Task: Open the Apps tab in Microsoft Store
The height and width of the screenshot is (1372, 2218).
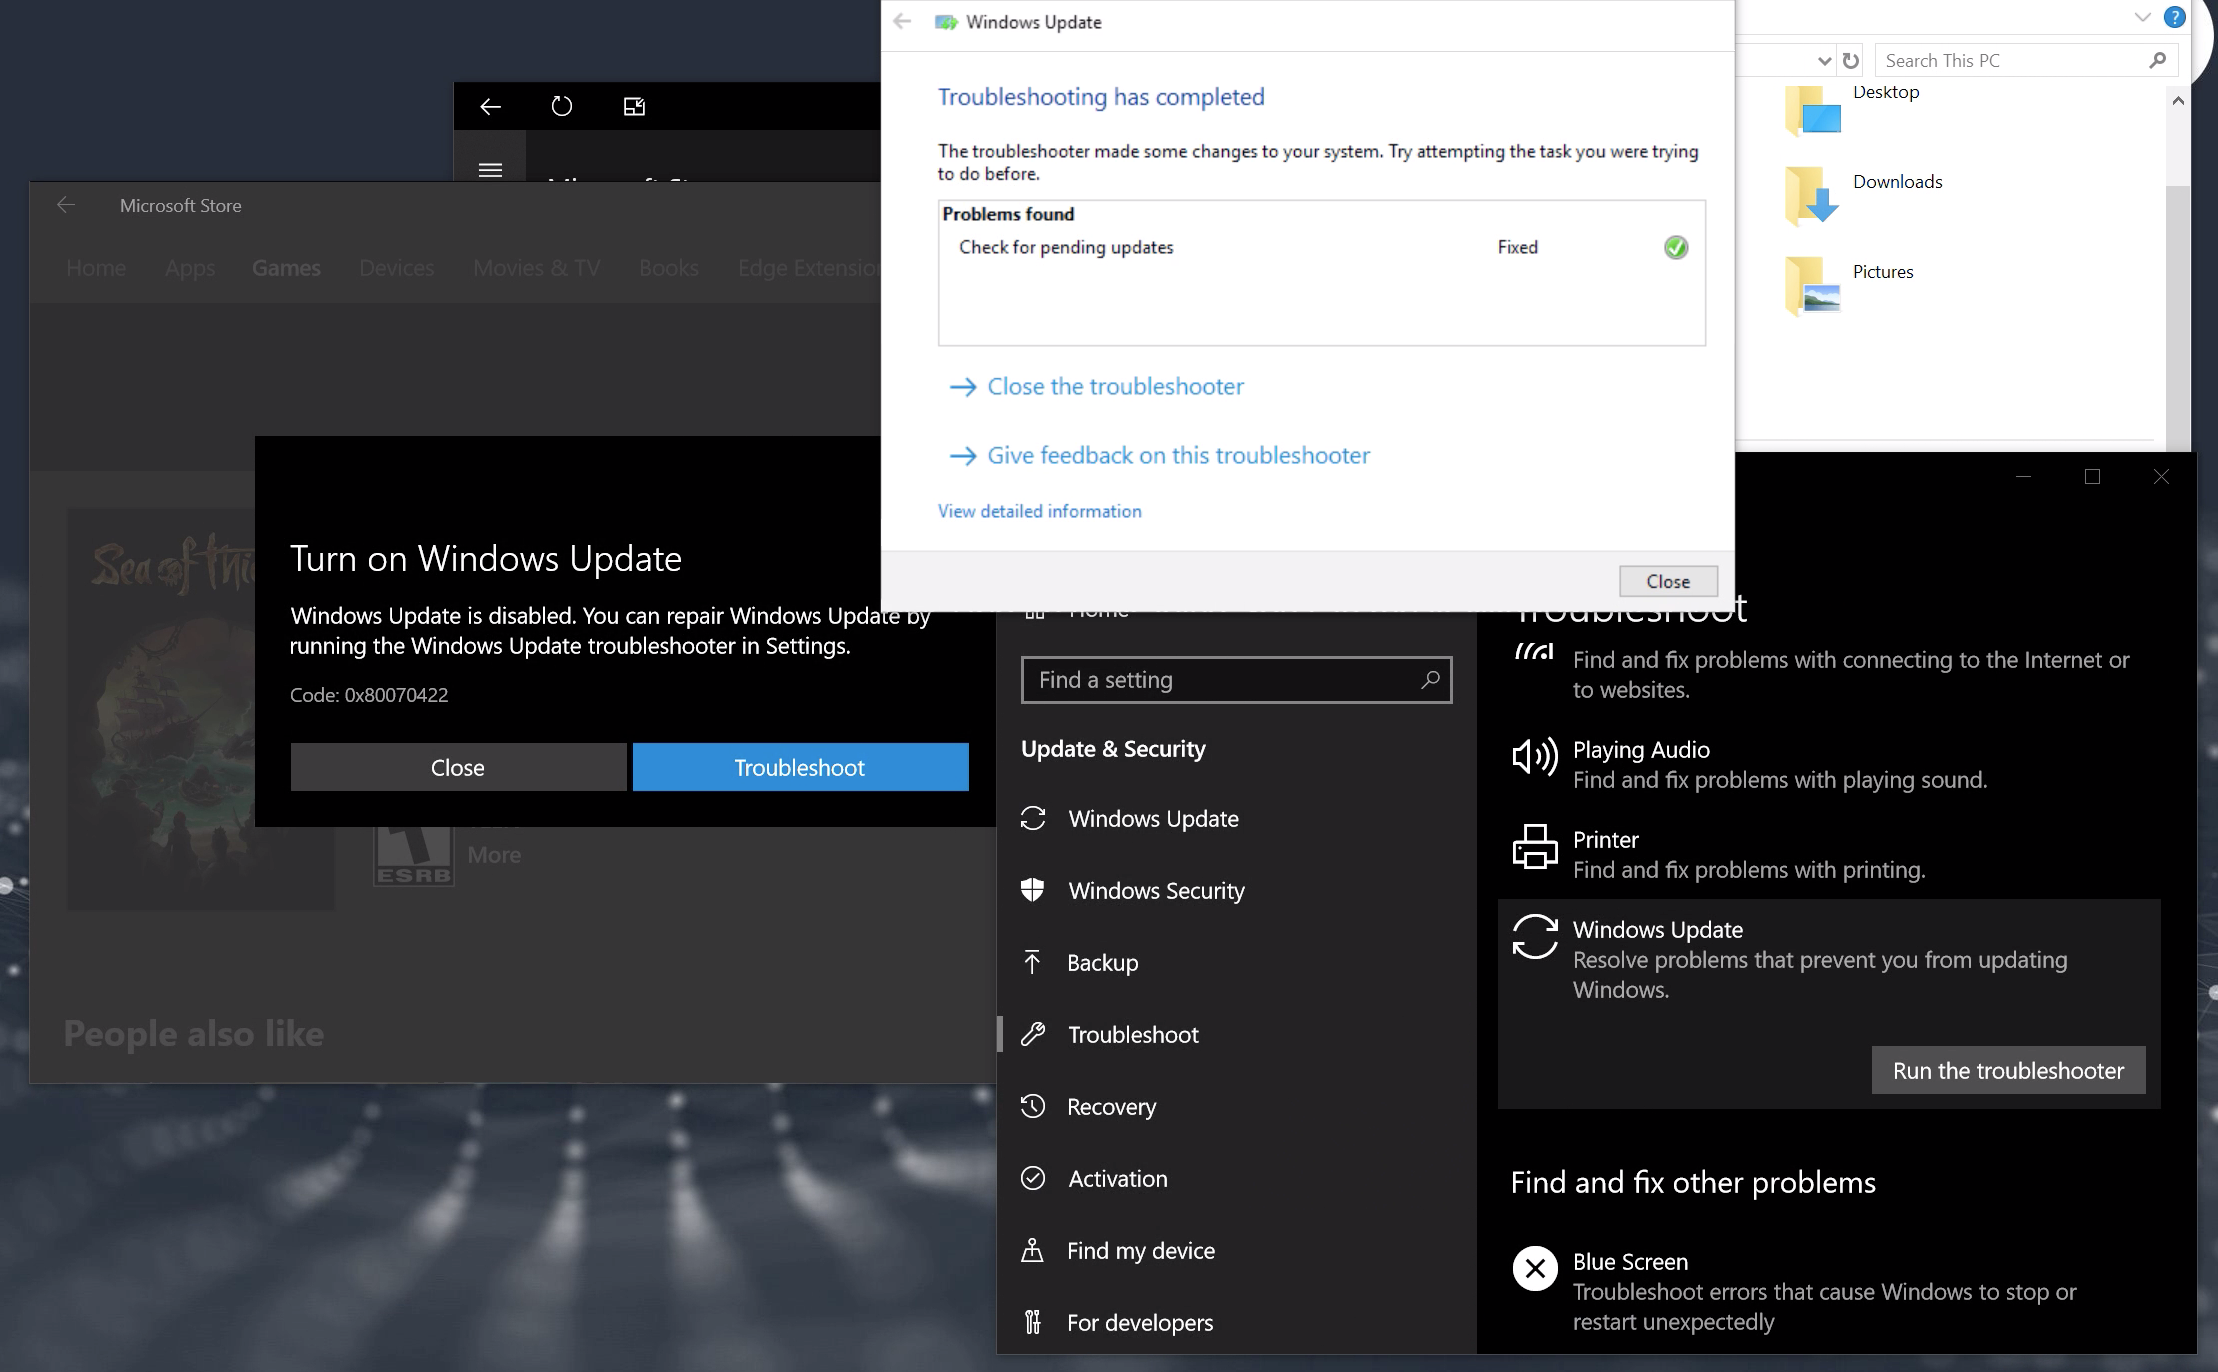Action: tap(190, 268)
